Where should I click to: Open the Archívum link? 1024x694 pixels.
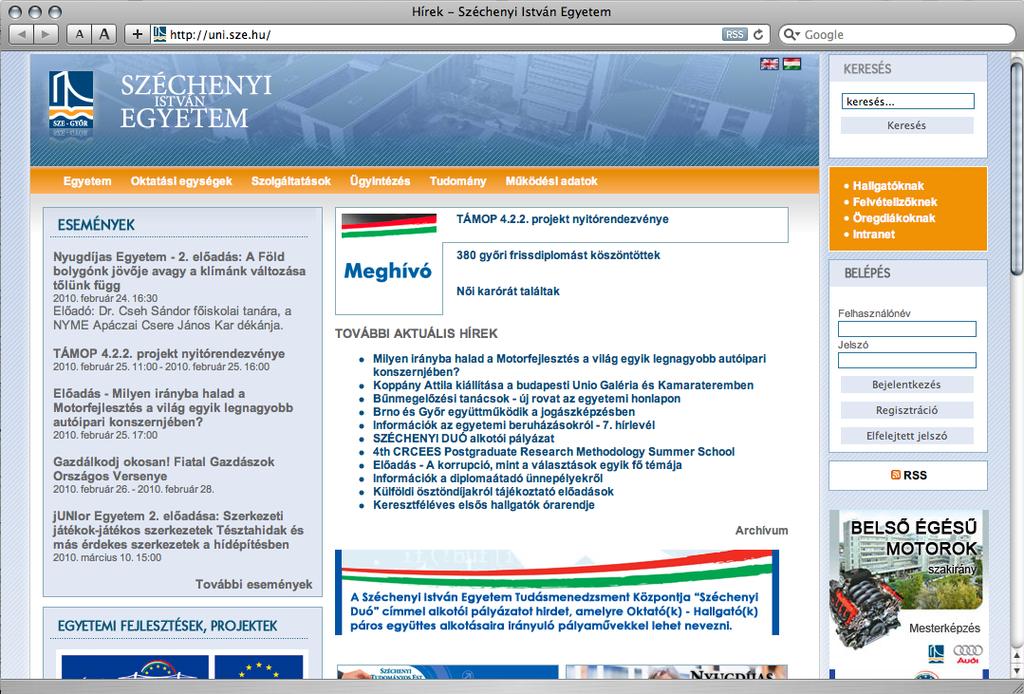pyautogui.click(x=761, y=531)
